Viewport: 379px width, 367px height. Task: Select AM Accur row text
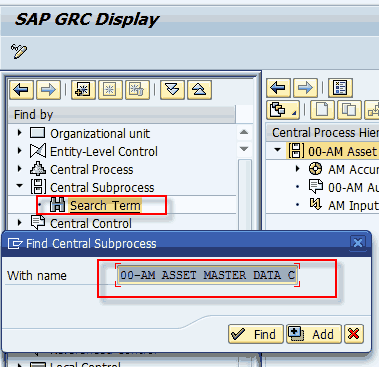pos(353,170)
